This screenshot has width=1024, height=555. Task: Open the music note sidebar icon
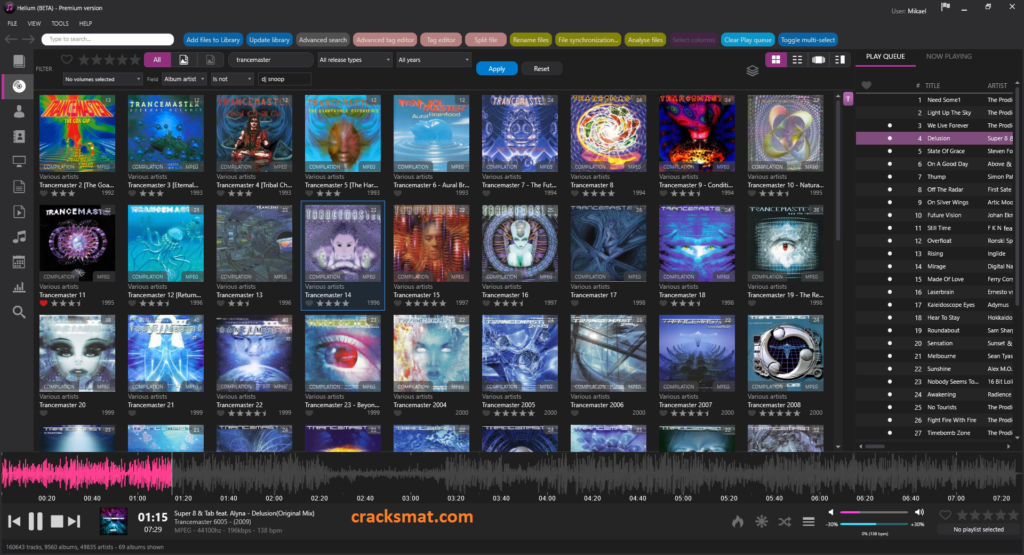pos(19,236)
